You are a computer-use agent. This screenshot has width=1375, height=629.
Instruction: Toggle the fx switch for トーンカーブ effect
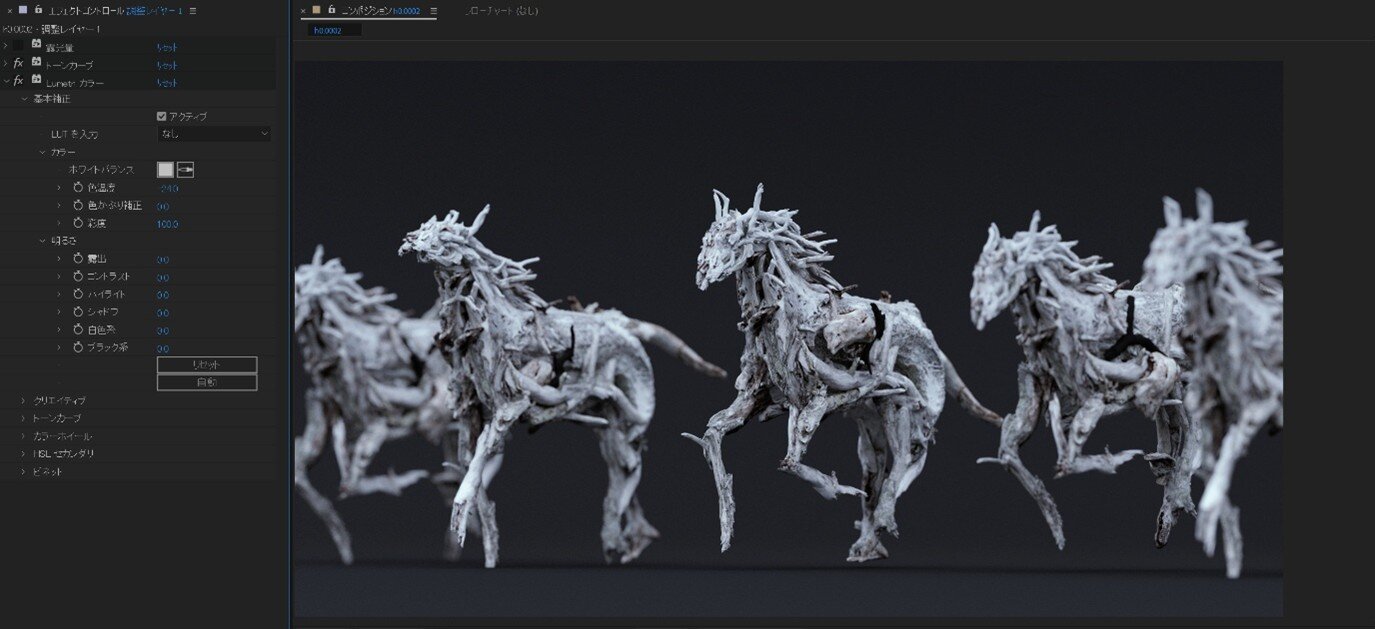point(18,64)
